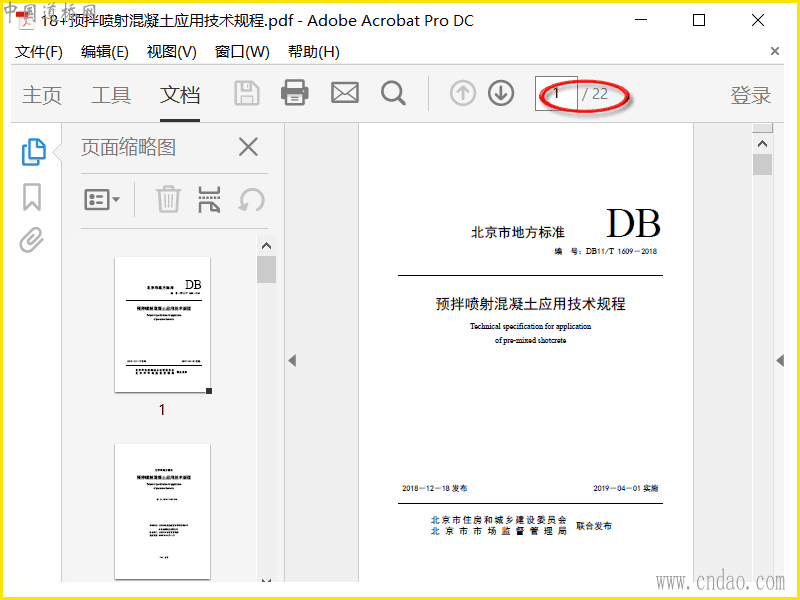Go to next page arrow

[501, 93]
